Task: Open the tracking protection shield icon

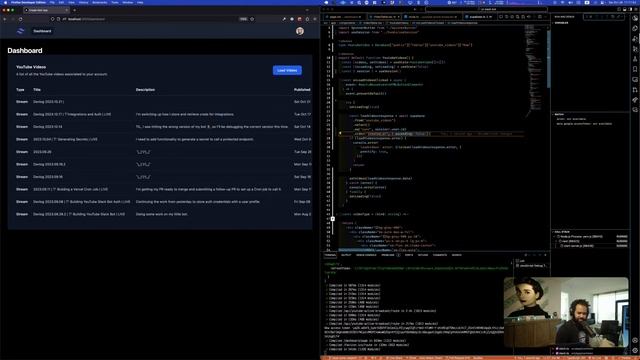Action: pos(53,19)
